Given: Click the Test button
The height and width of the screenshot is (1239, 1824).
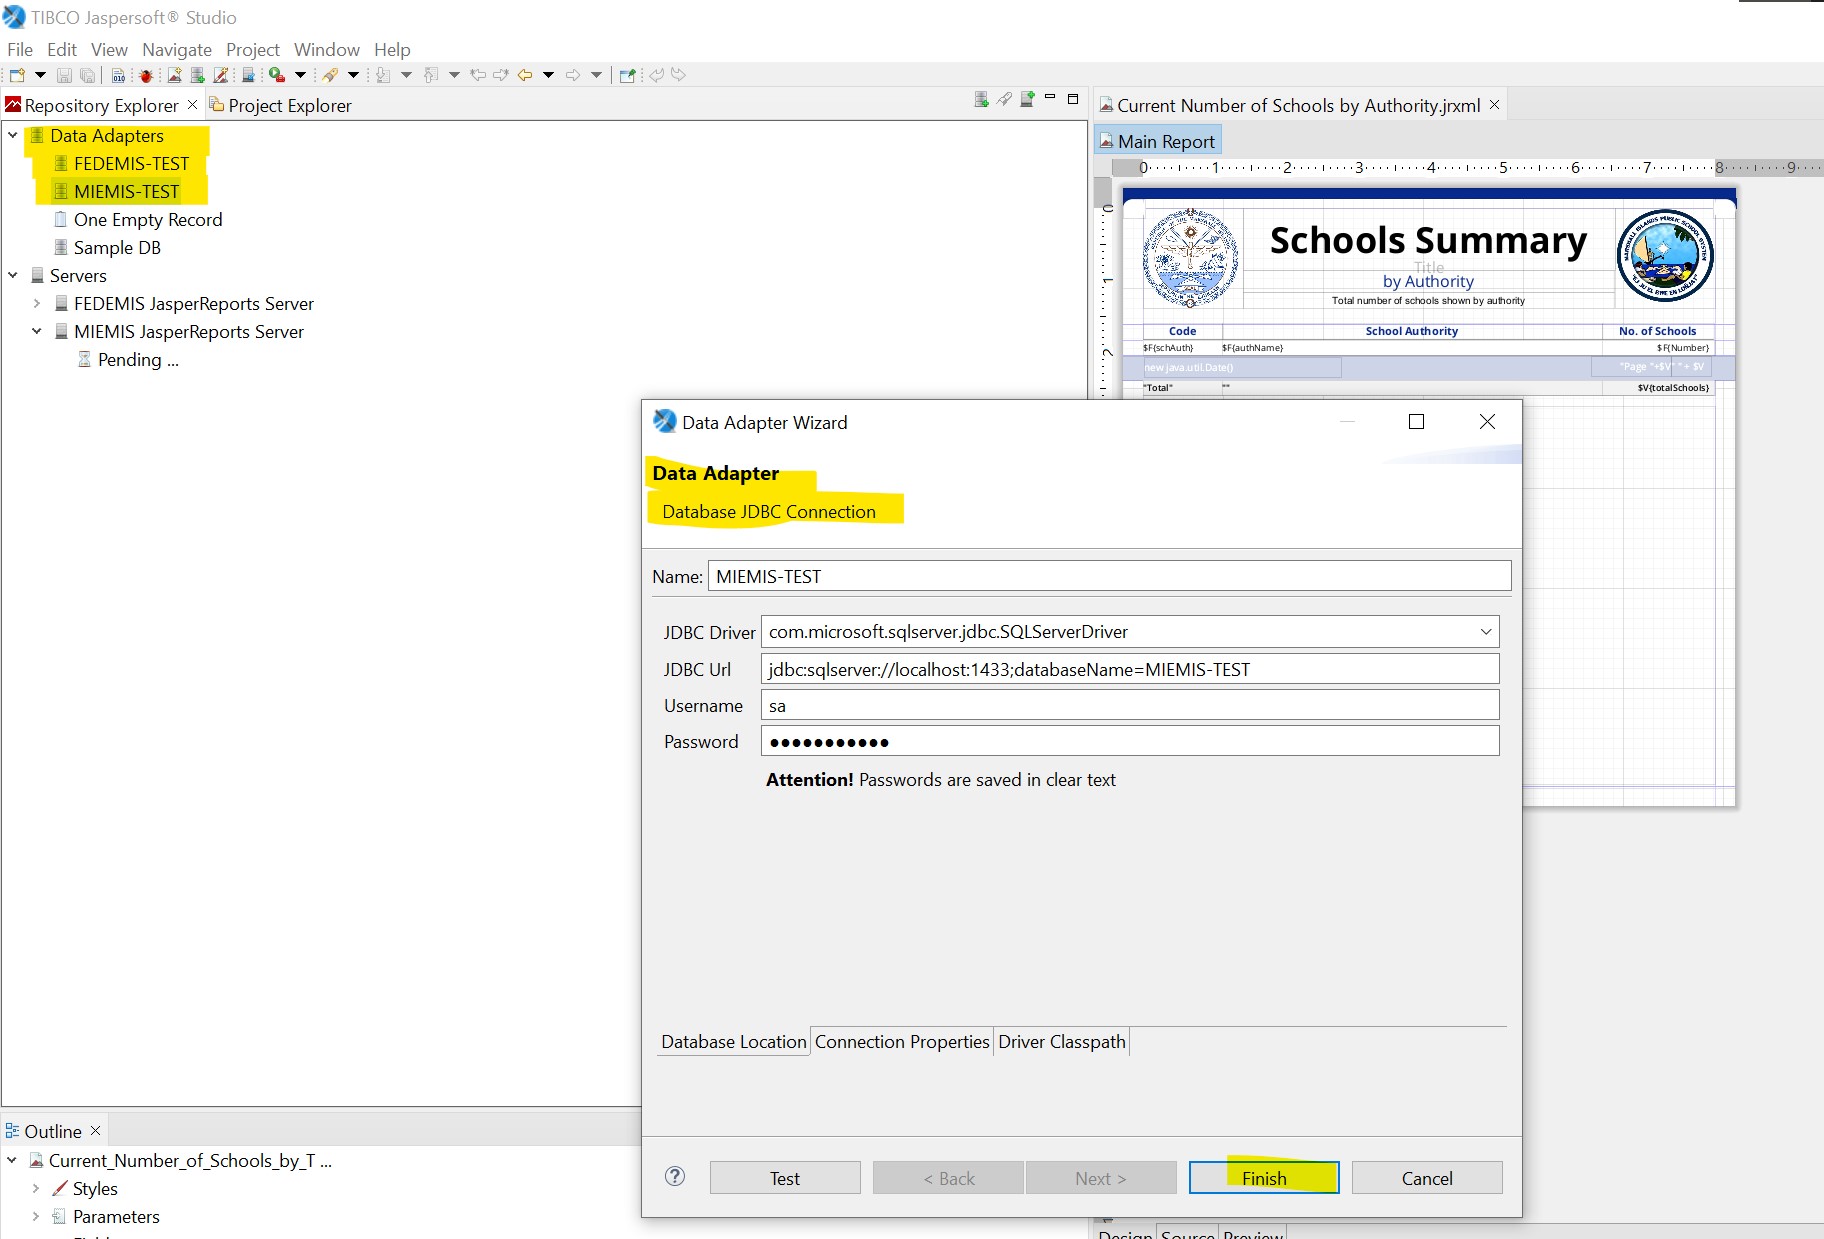Looking at the screenshot, I should (784, 1178).
